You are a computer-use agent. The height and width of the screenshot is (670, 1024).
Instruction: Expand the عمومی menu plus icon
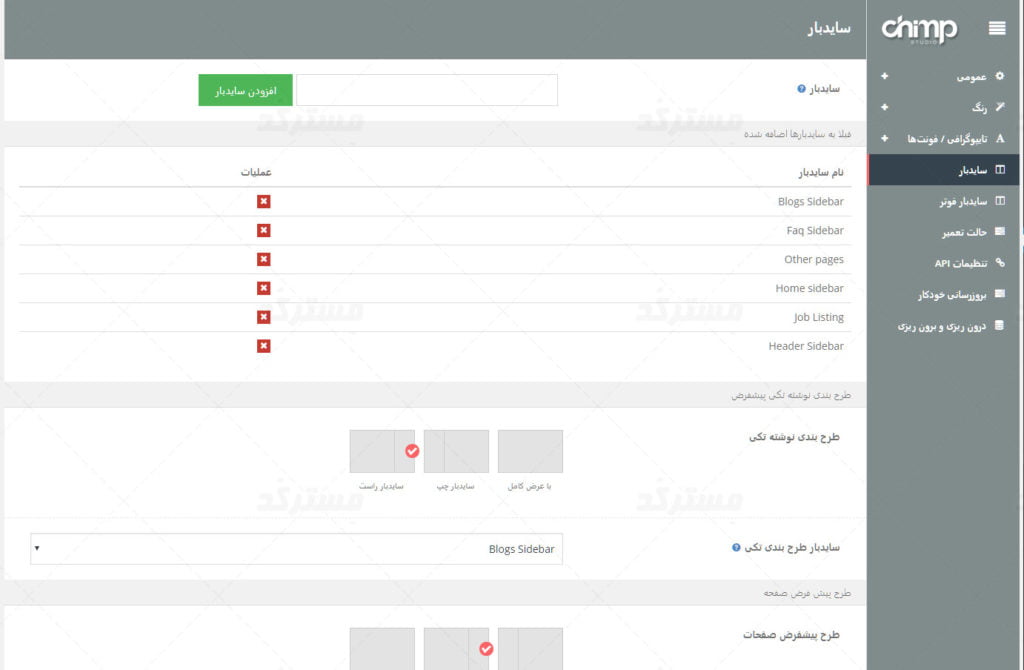(x=884, y=76)
